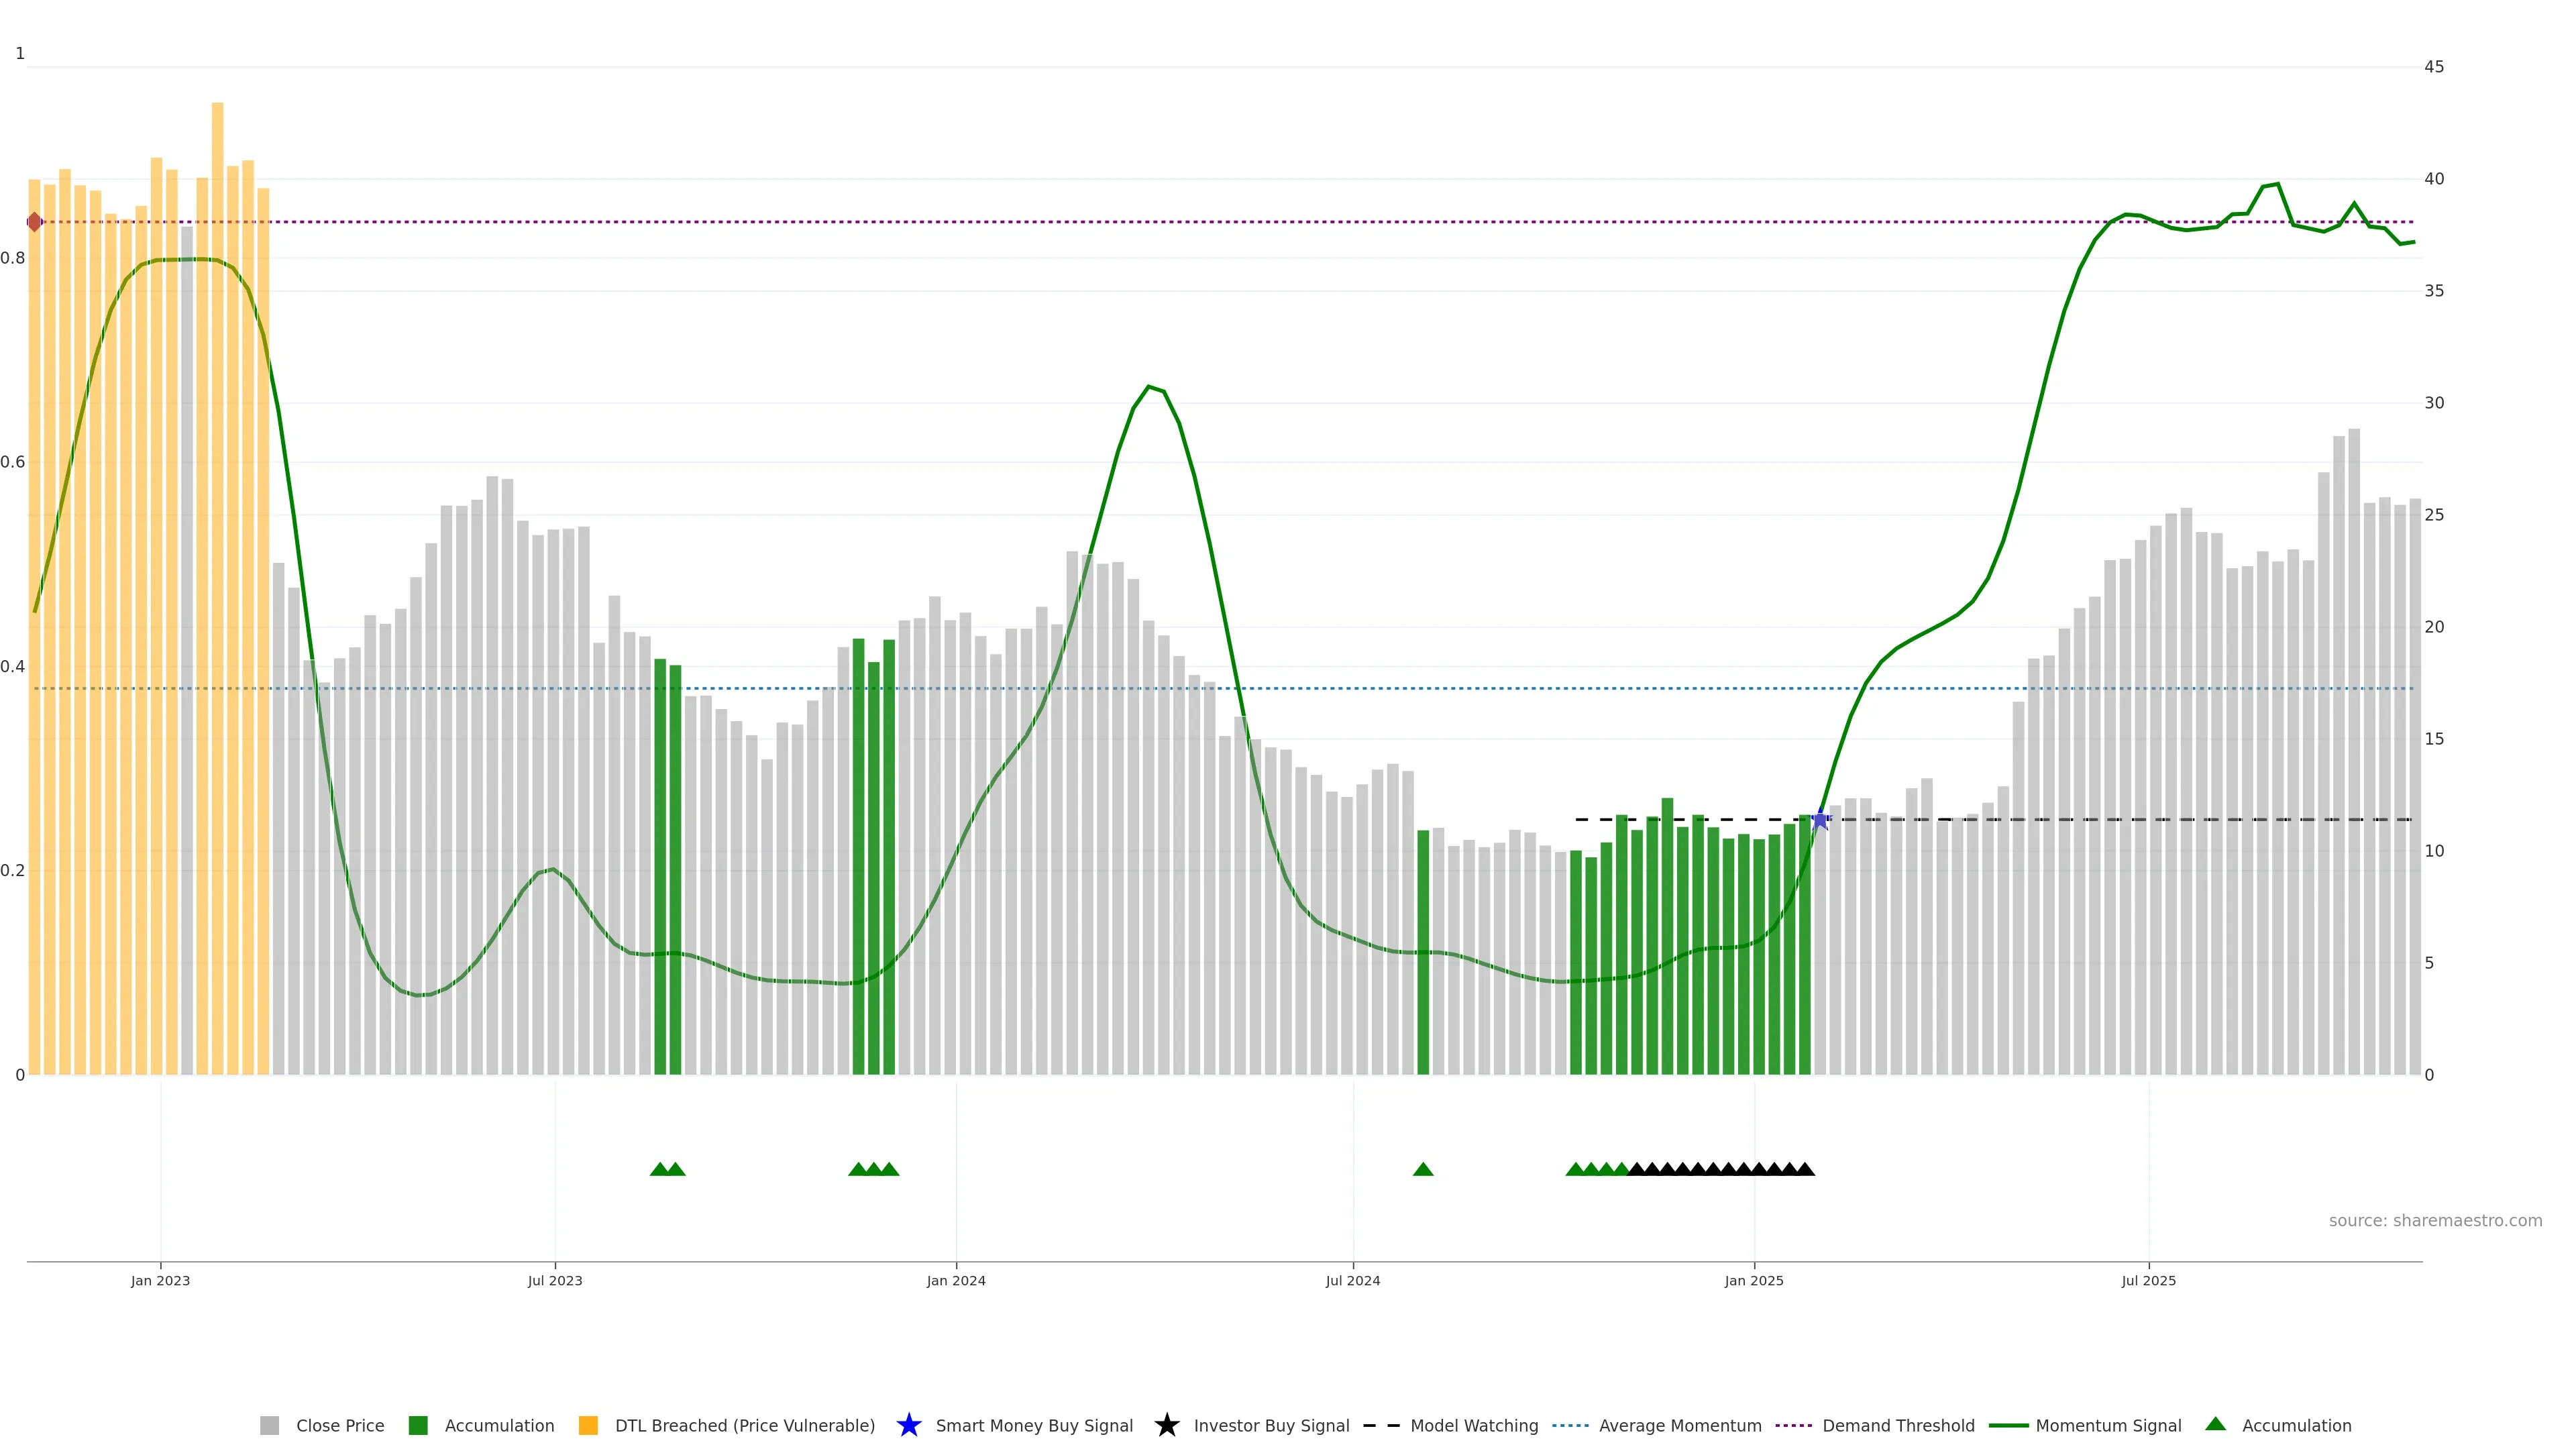This screenshot has height=1449, width=2576.
Task: Click Average Momentum legend label
Action: (x=1679, y=1425)
